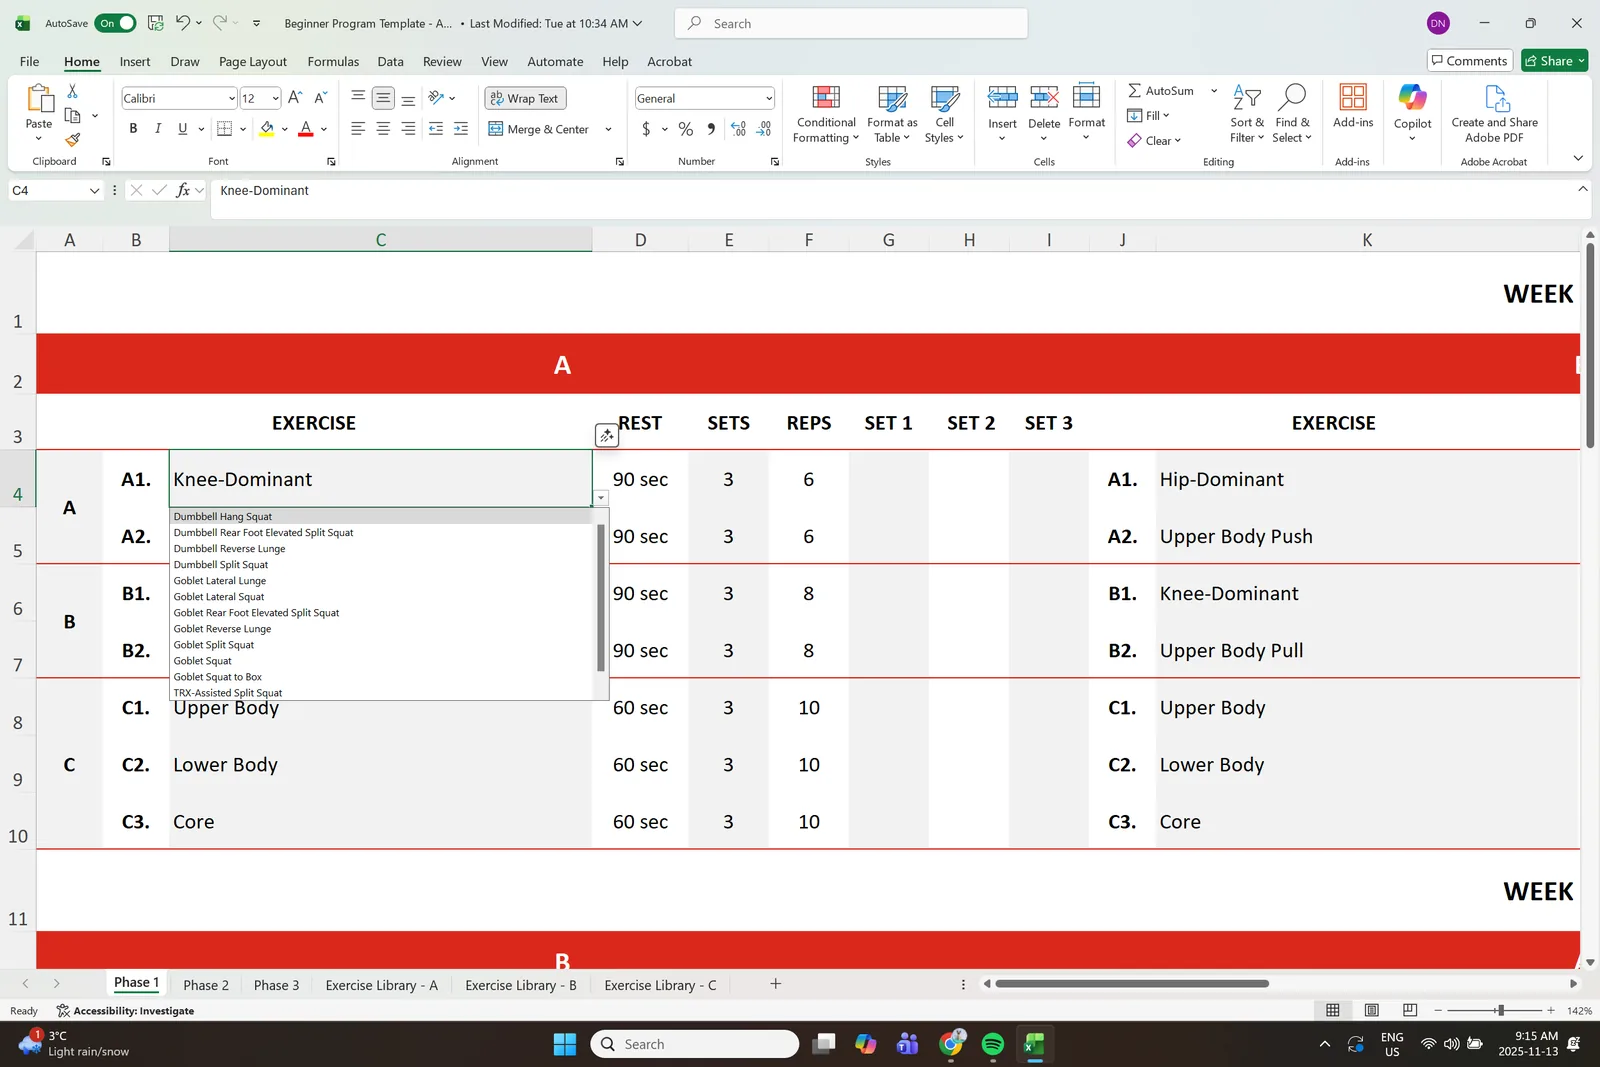Image resolution: width=1600 pixels, height=1067 pixels.
Task: Click Accessibility: Investigate in status bar
Action: tap(125, 1011)
